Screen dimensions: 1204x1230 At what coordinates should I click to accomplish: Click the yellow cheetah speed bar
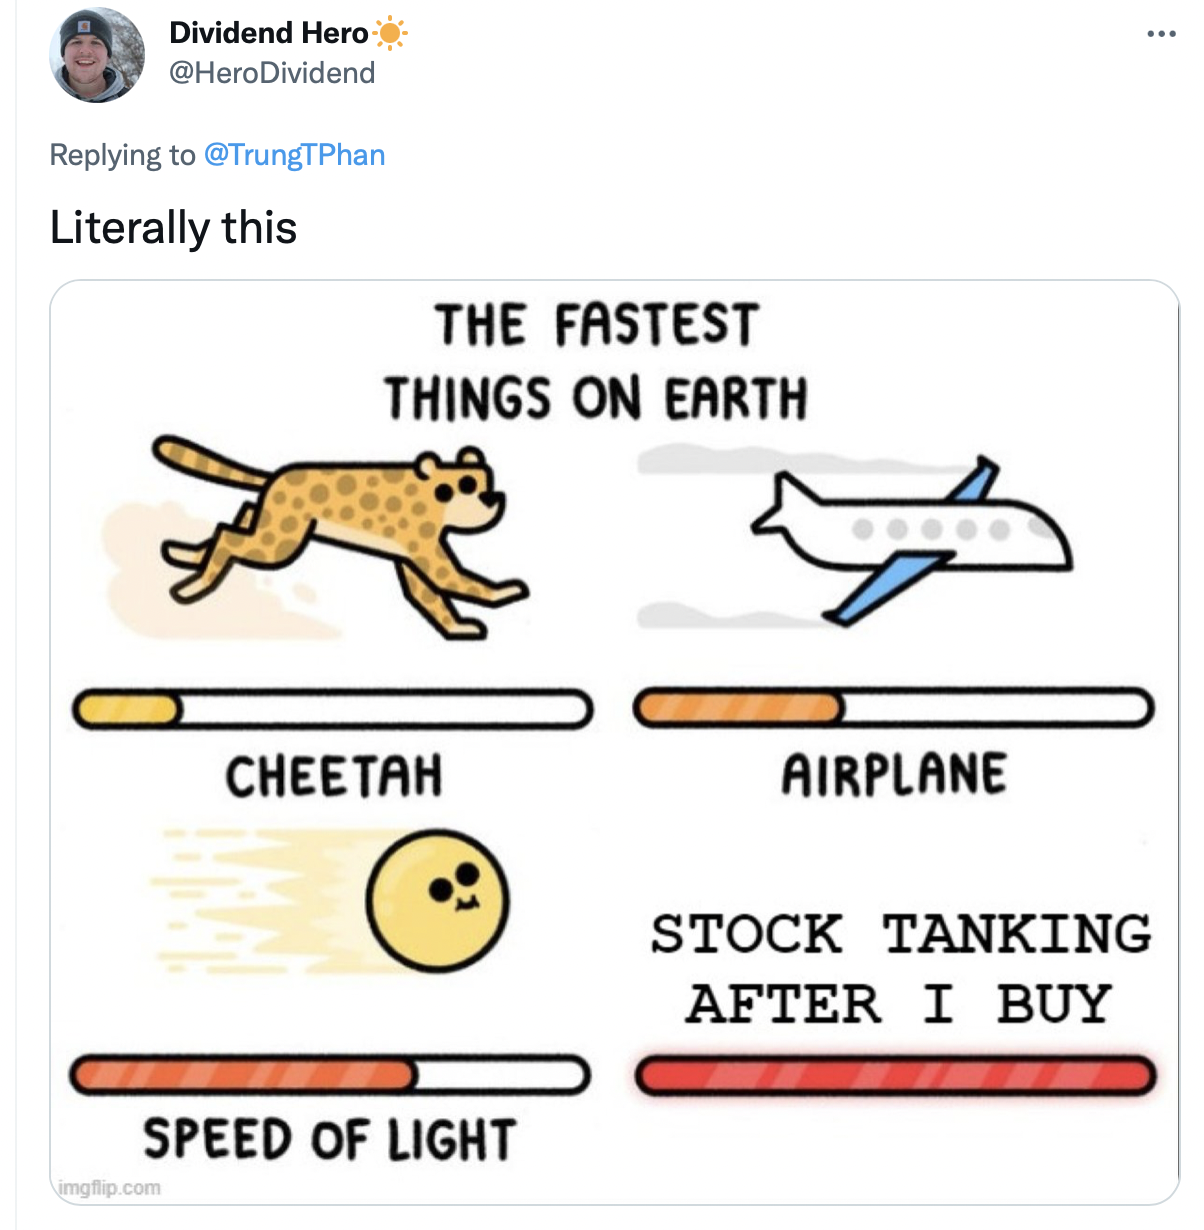pos(332,709)
